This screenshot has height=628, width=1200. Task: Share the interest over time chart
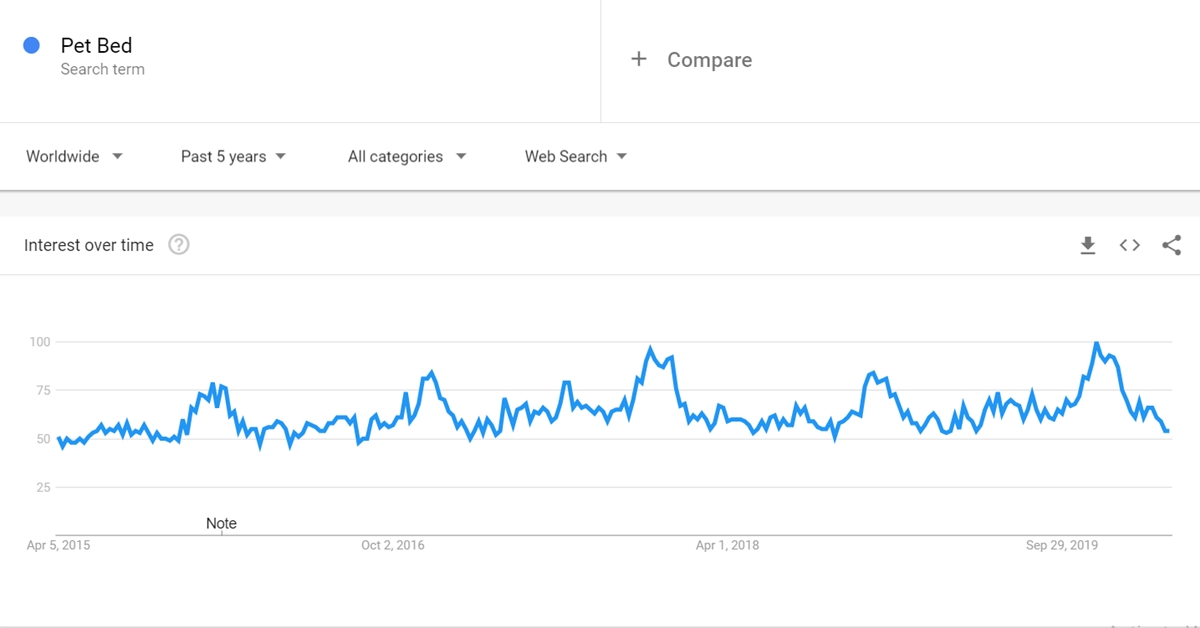1172,245
